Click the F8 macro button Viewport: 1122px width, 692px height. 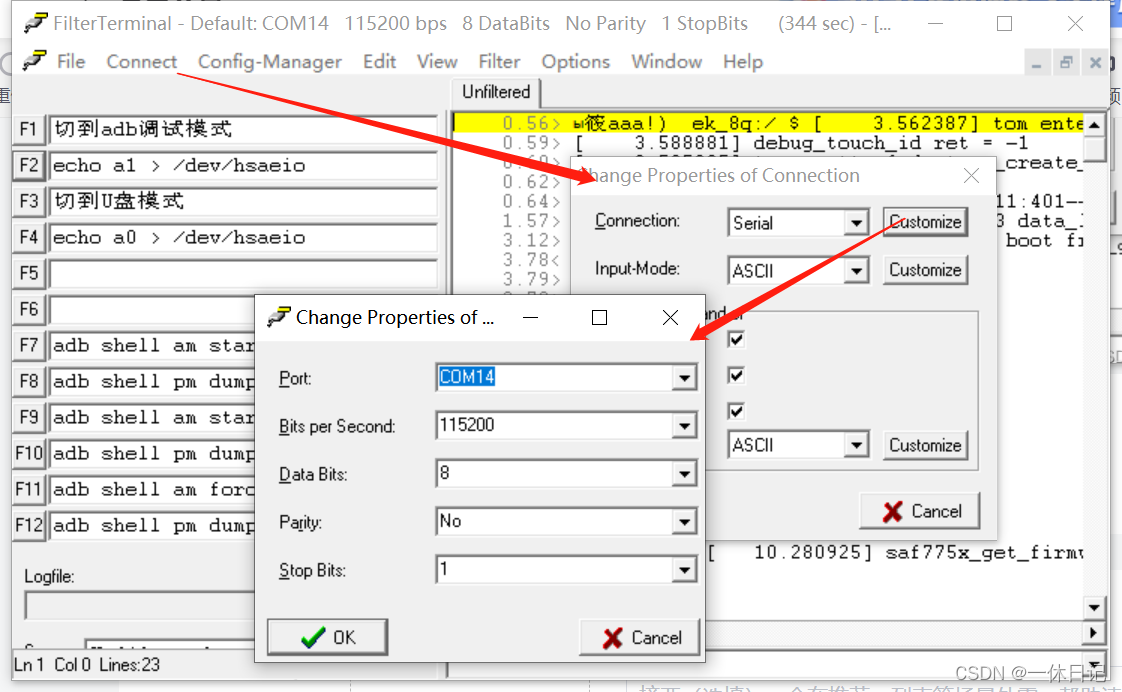pos(29,381)
